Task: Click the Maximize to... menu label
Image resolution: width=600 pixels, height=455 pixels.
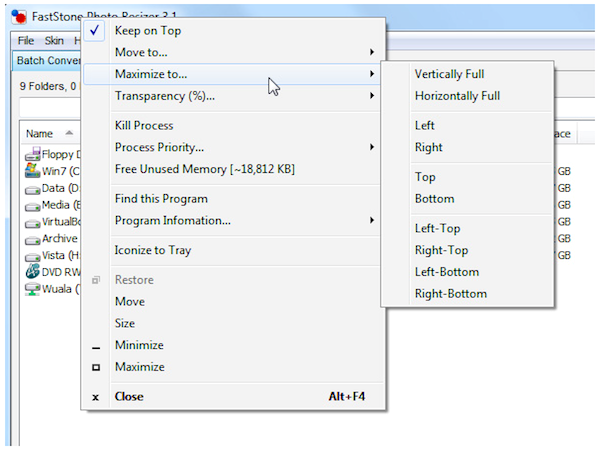Action: pyautogui.click(x=151, y=74)
